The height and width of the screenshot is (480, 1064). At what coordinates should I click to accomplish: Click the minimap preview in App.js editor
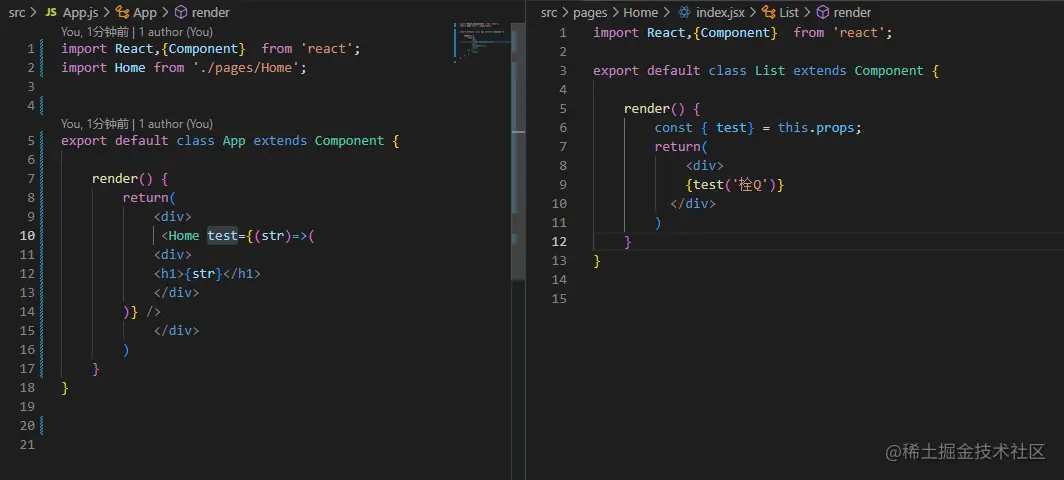point(481,43)
